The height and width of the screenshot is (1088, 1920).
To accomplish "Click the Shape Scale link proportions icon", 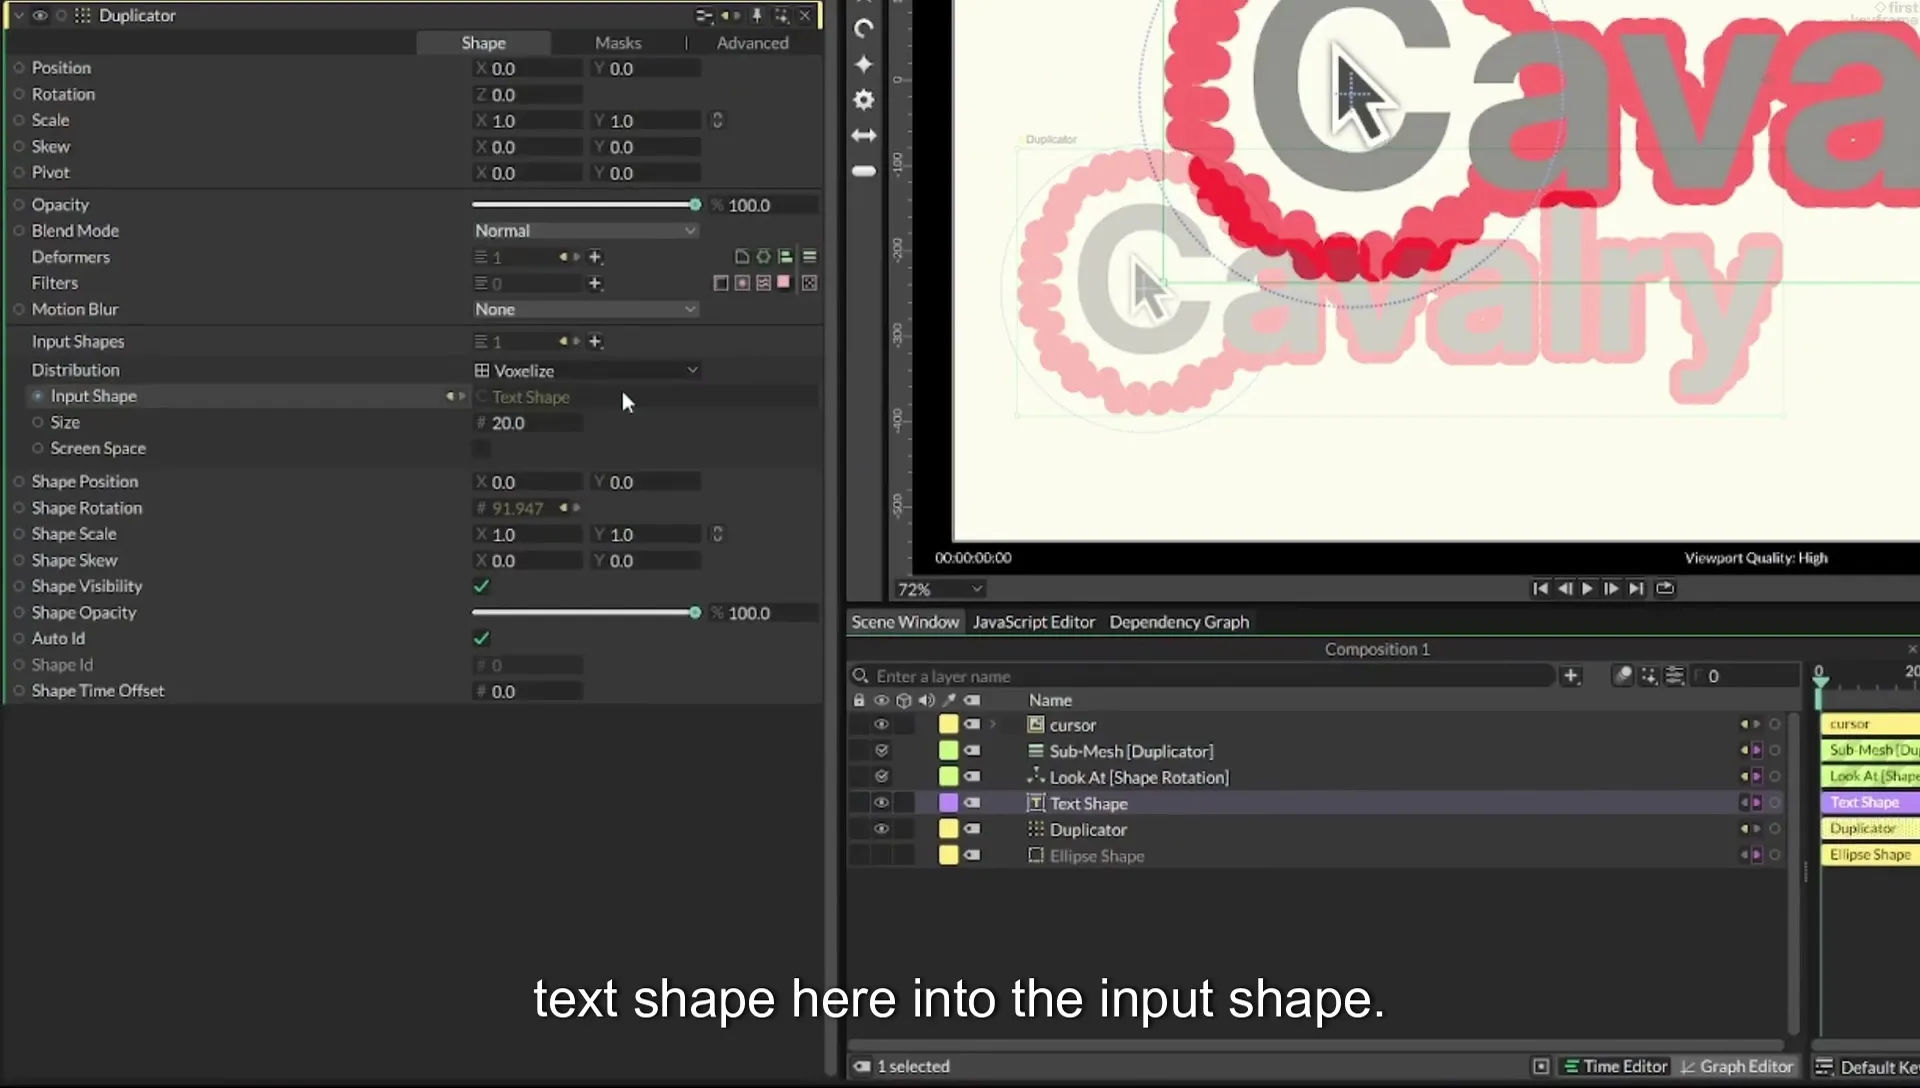I will coord(717,534).
